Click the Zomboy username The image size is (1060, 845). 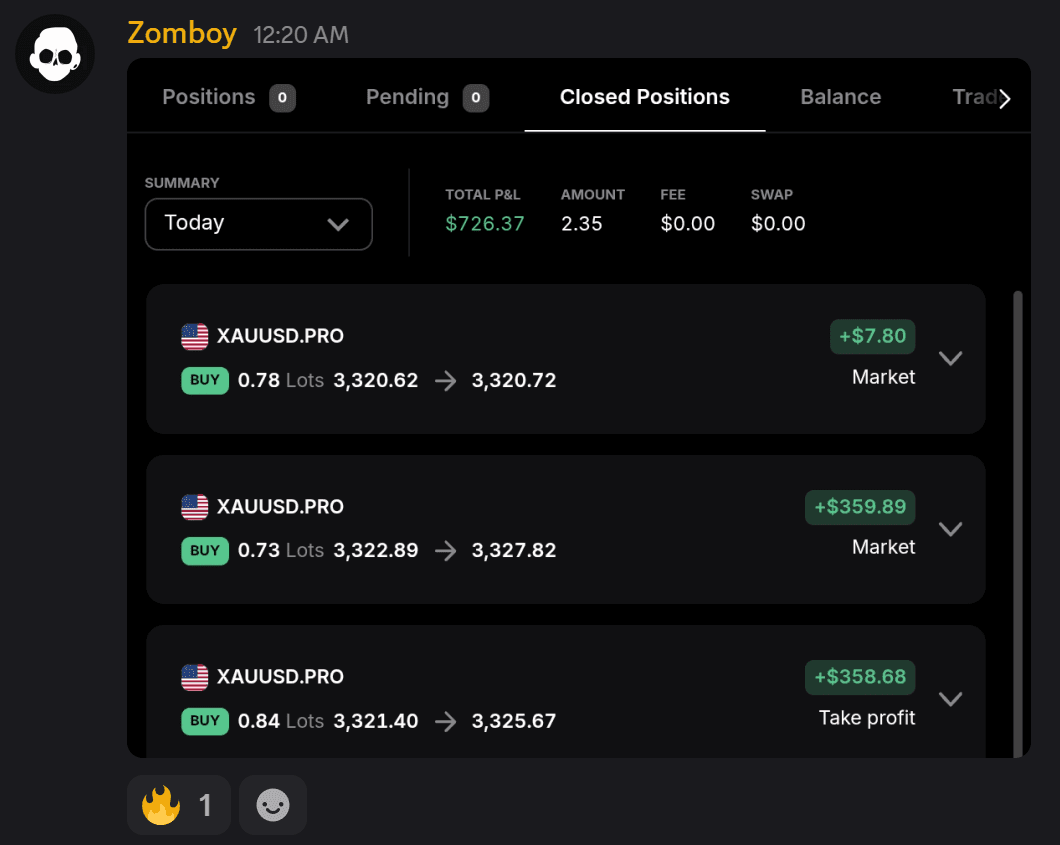click(x=181, y=33)
